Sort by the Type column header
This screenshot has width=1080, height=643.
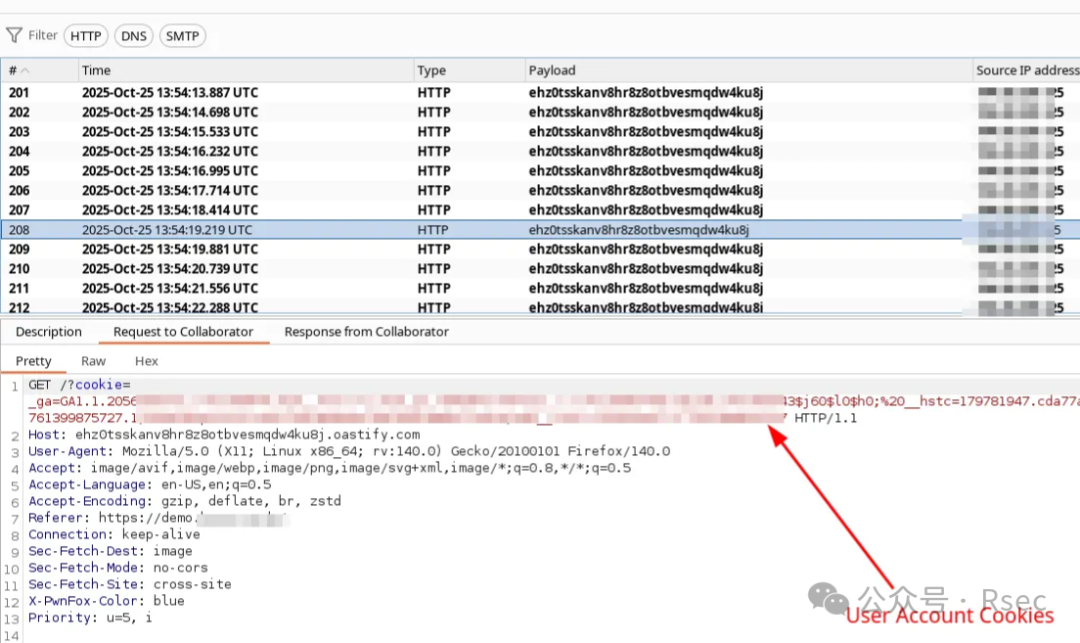tap(469, 70)
